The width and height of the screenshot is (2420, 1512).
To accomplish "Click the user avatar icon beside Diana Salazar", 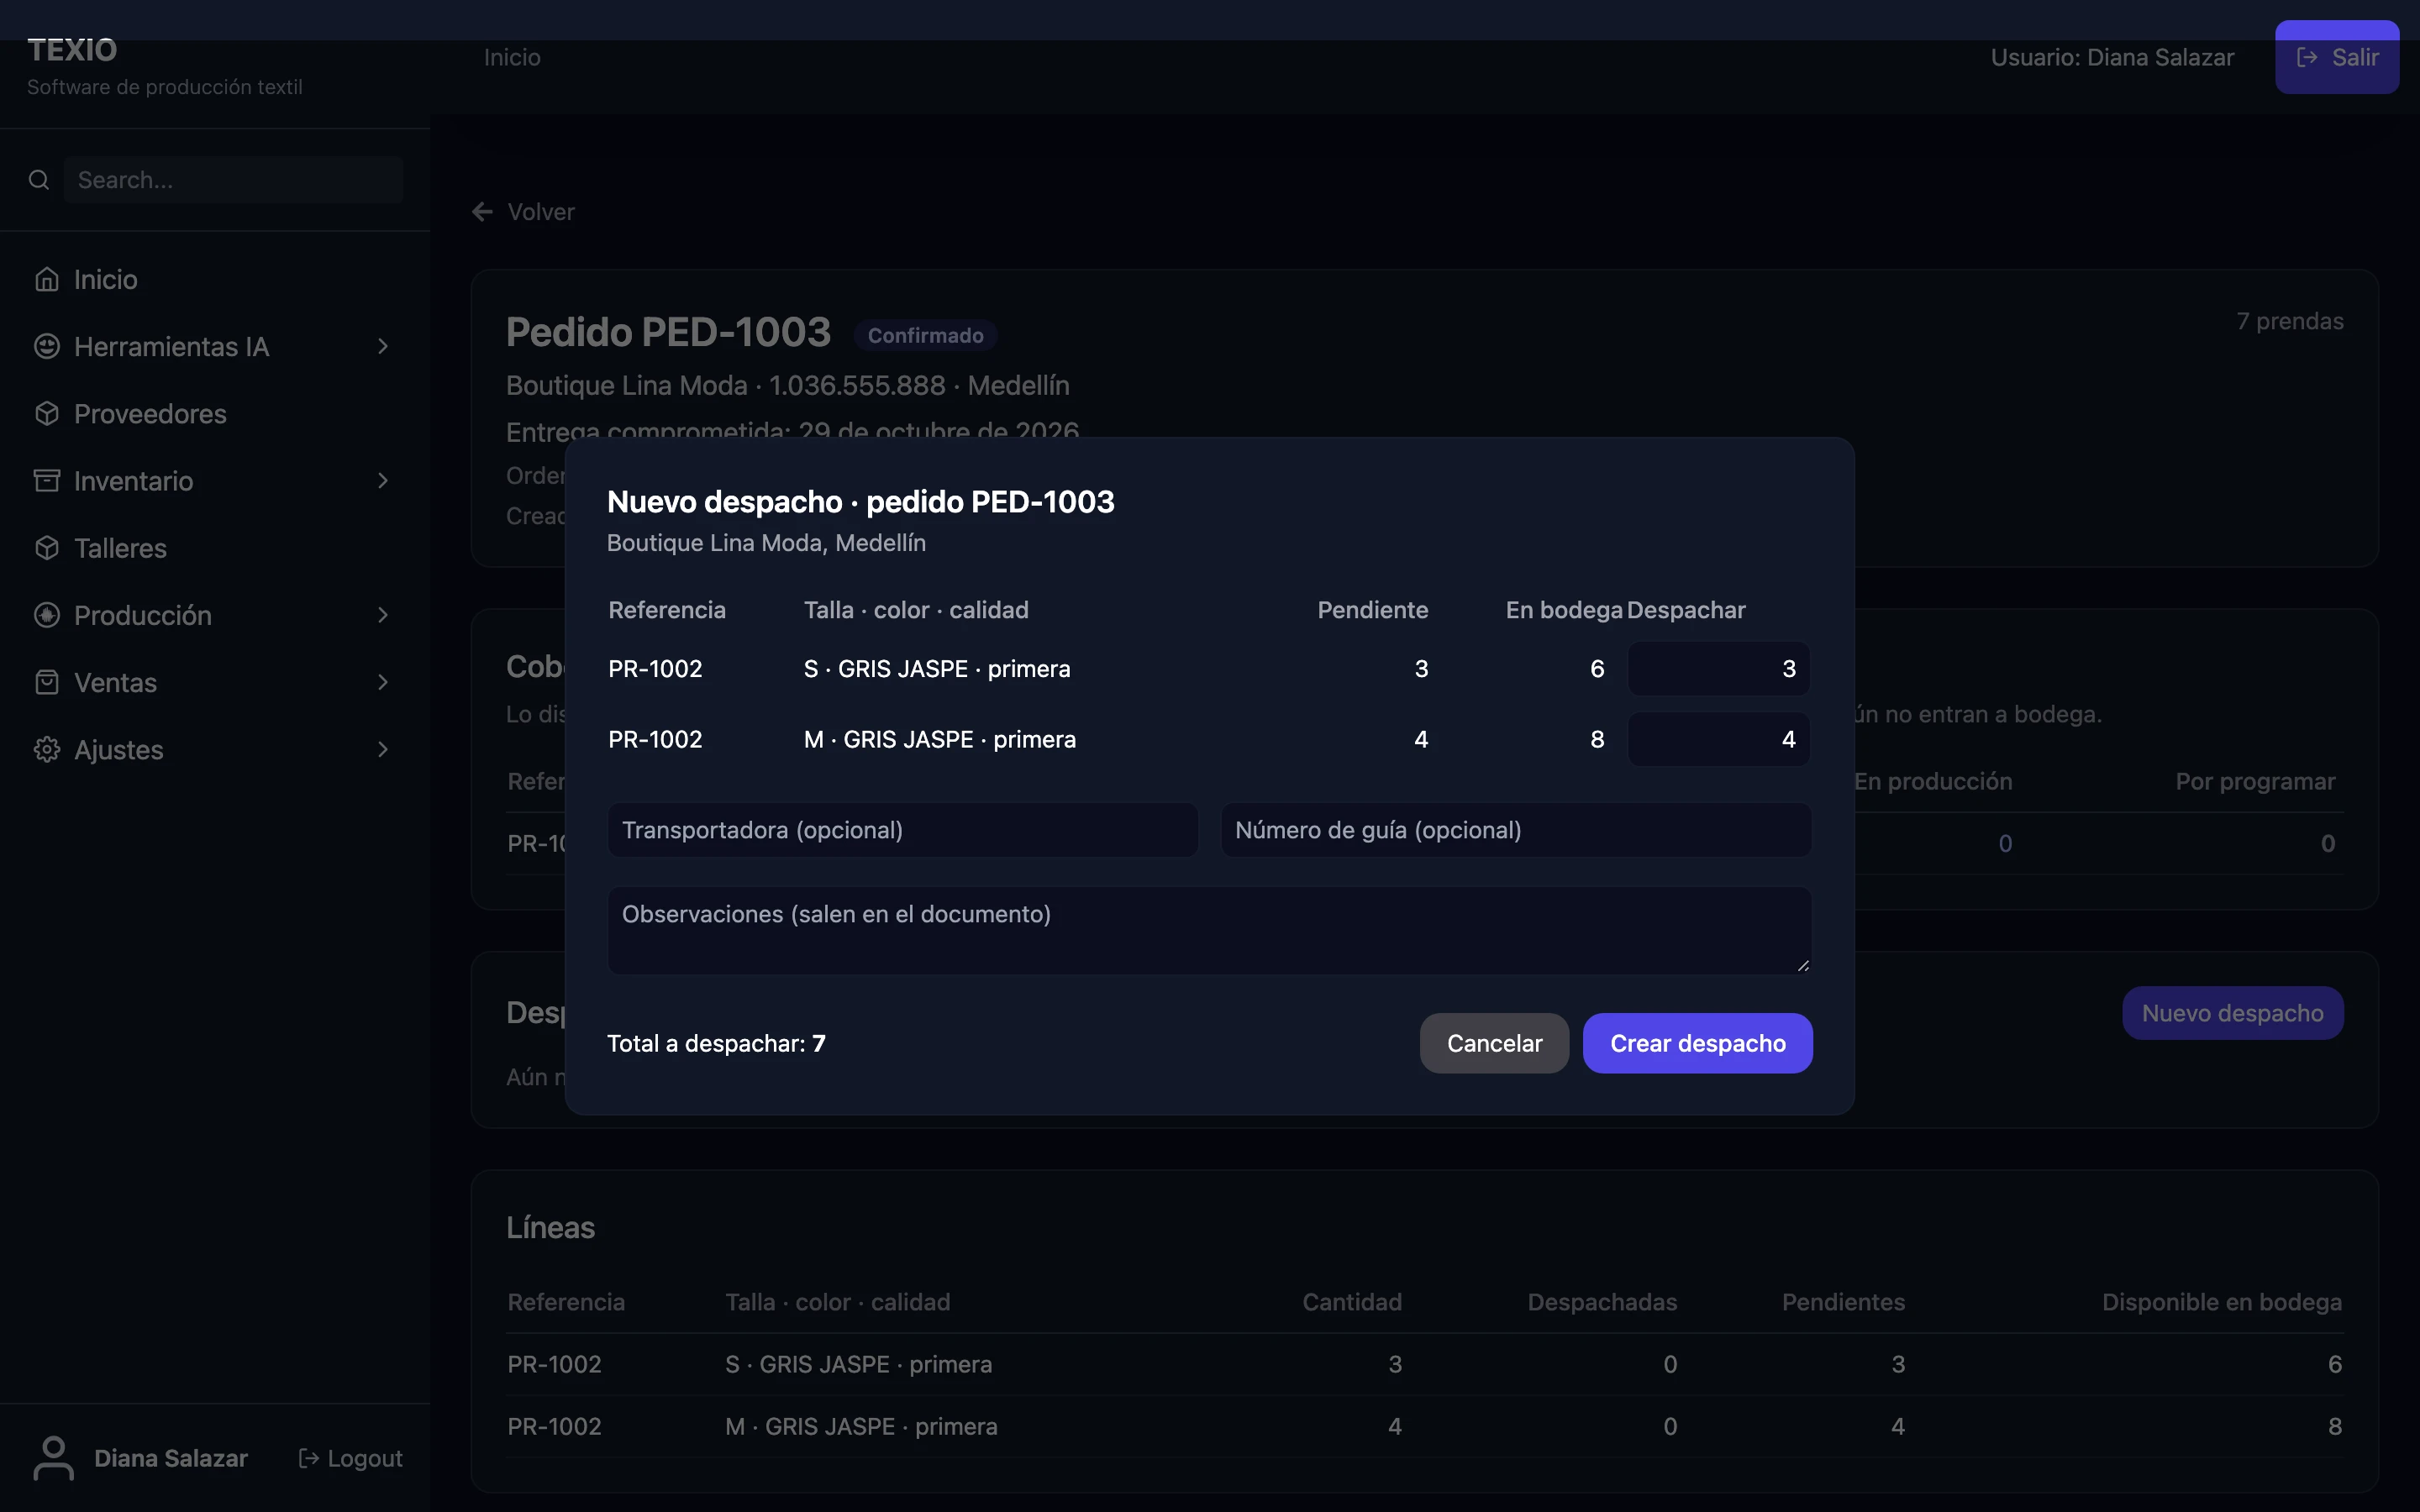I will [54, 1458].
